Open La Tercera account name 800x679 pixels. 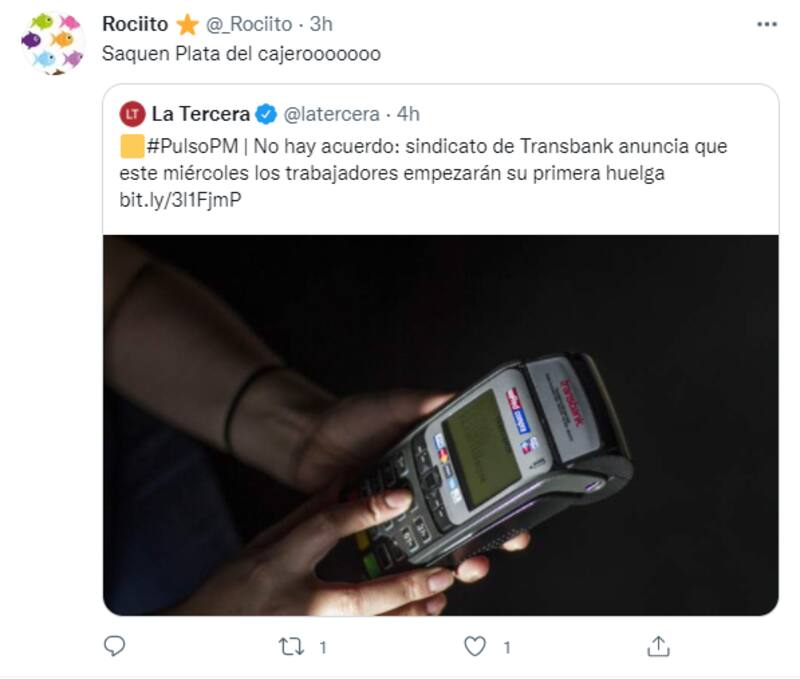[x=201, y=114]
